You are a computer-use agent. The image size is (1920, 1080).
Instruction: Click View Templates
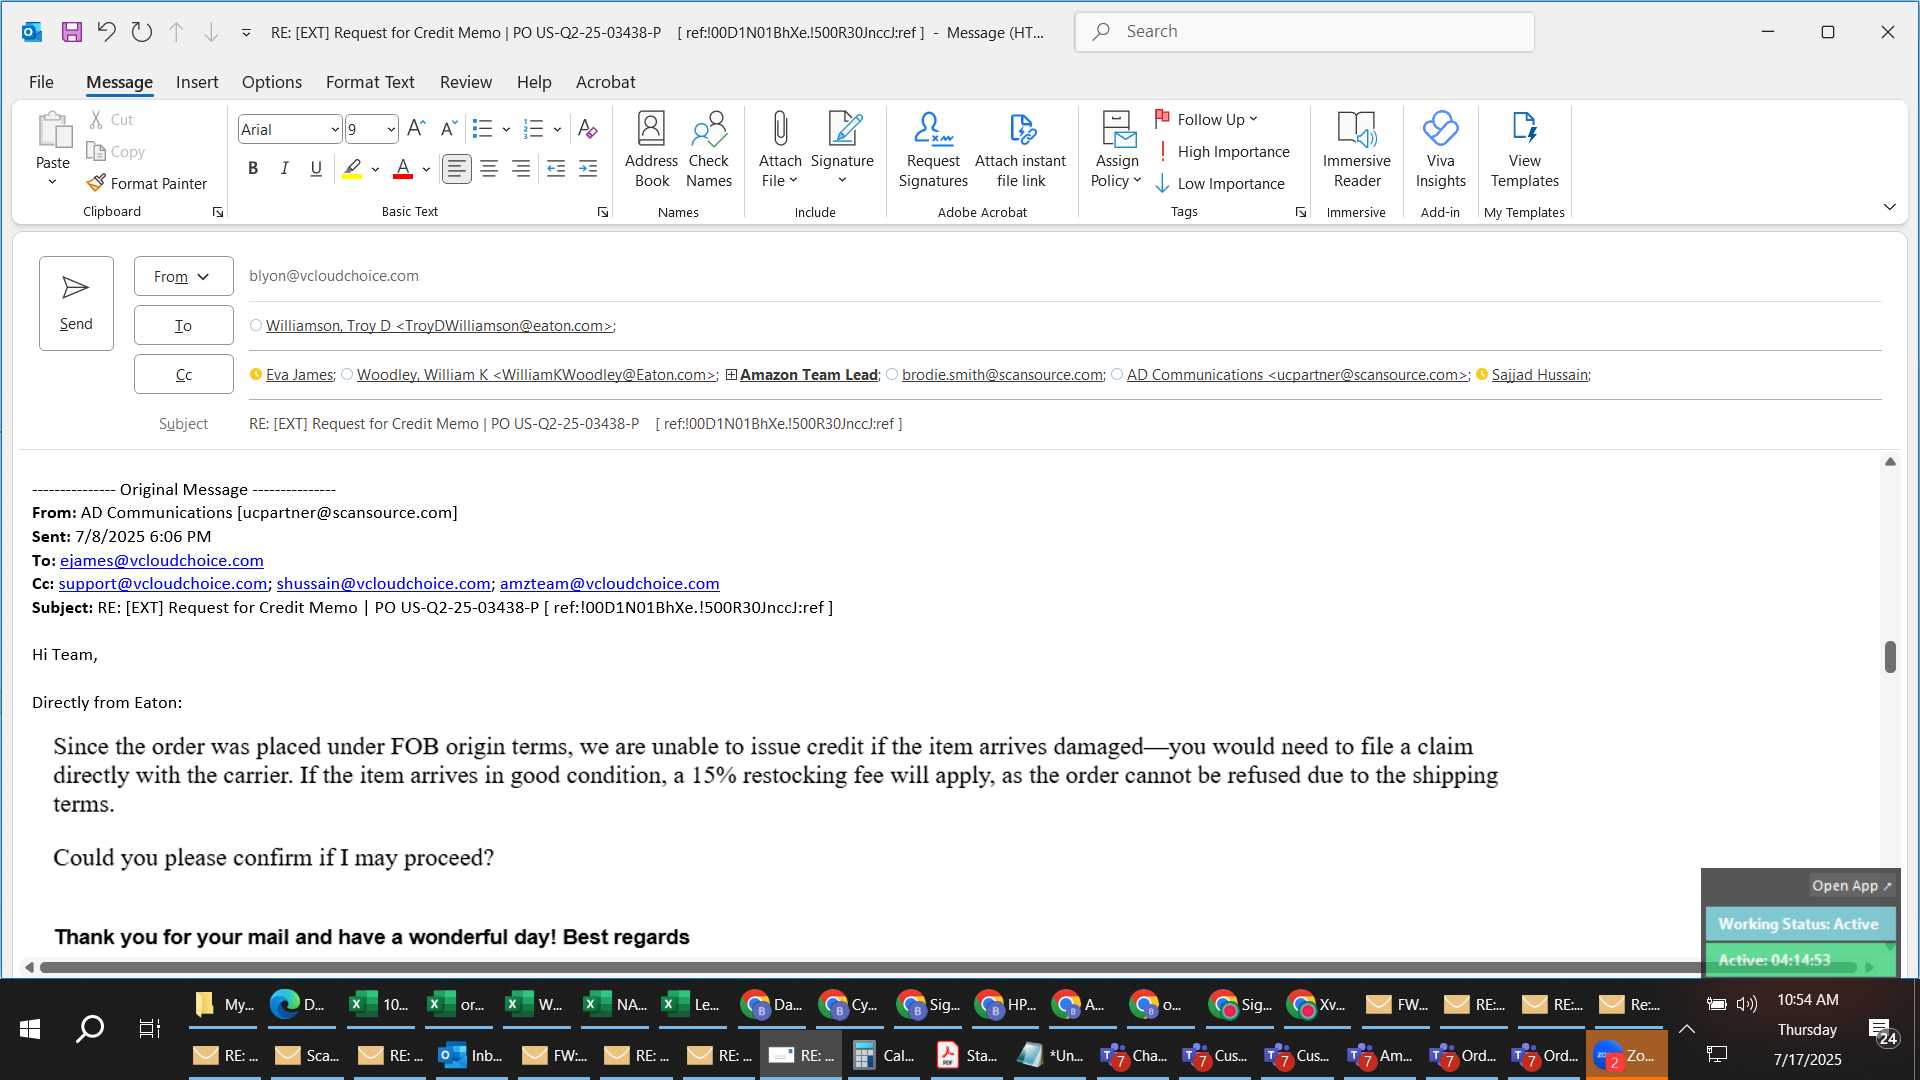tap(1524, 149)
